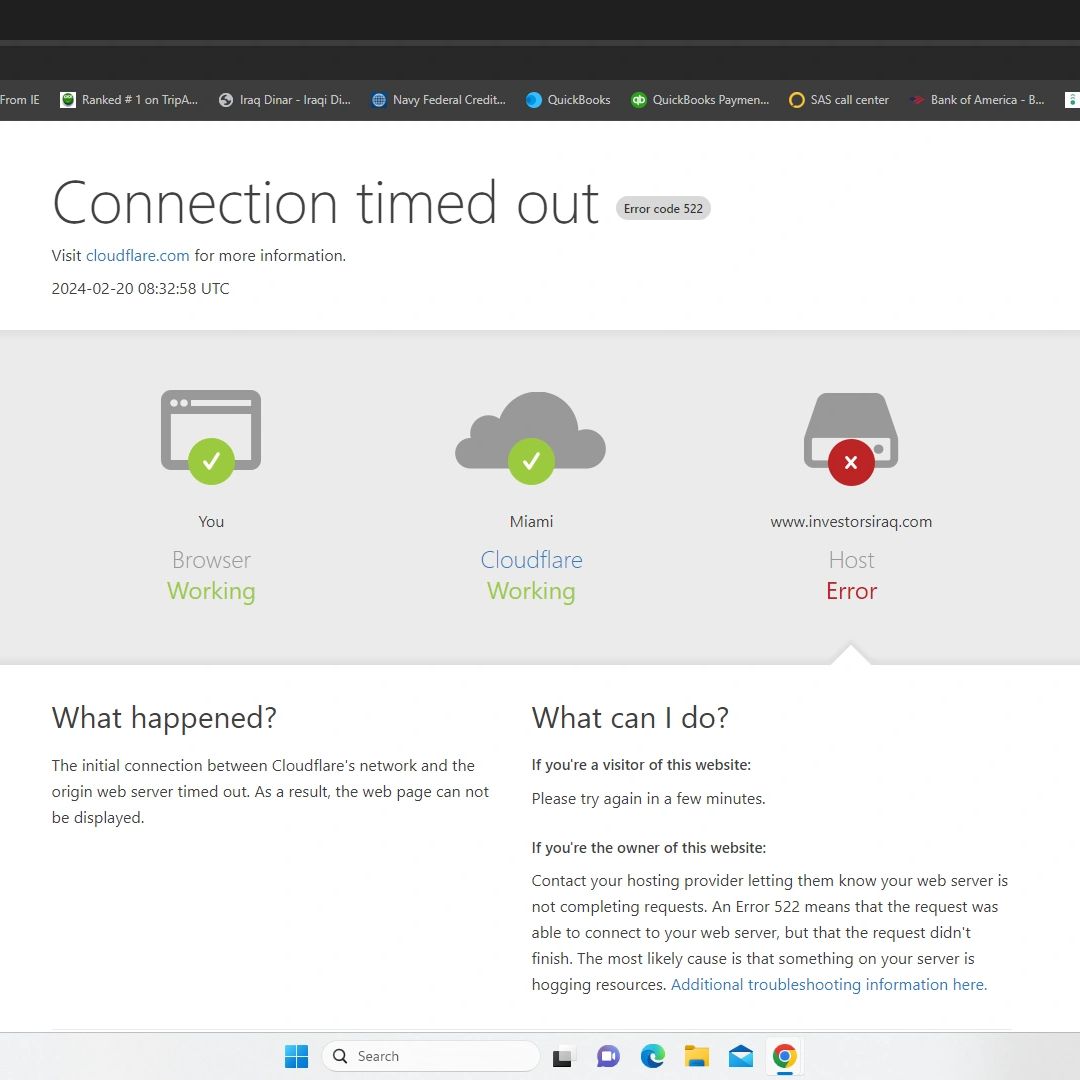
Task: Click the Error code 522 badge
Action: tap(663, 209)
